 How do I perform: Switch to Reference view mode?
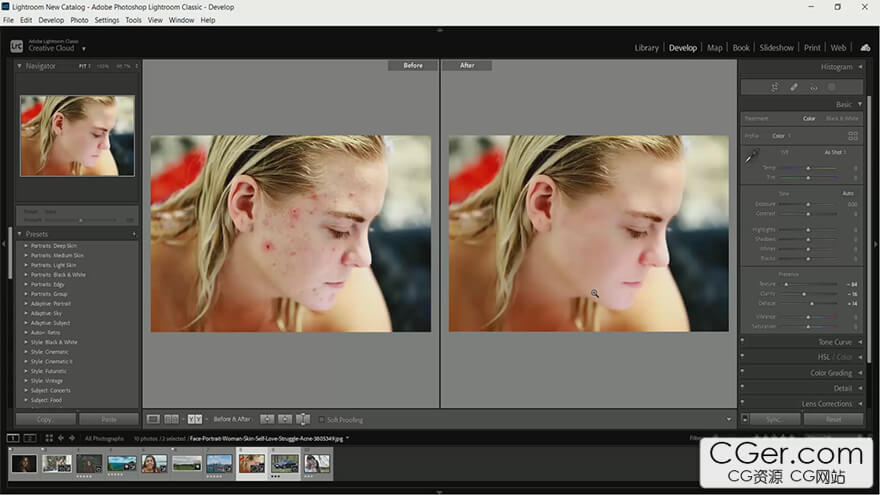(x=171, y=419)
